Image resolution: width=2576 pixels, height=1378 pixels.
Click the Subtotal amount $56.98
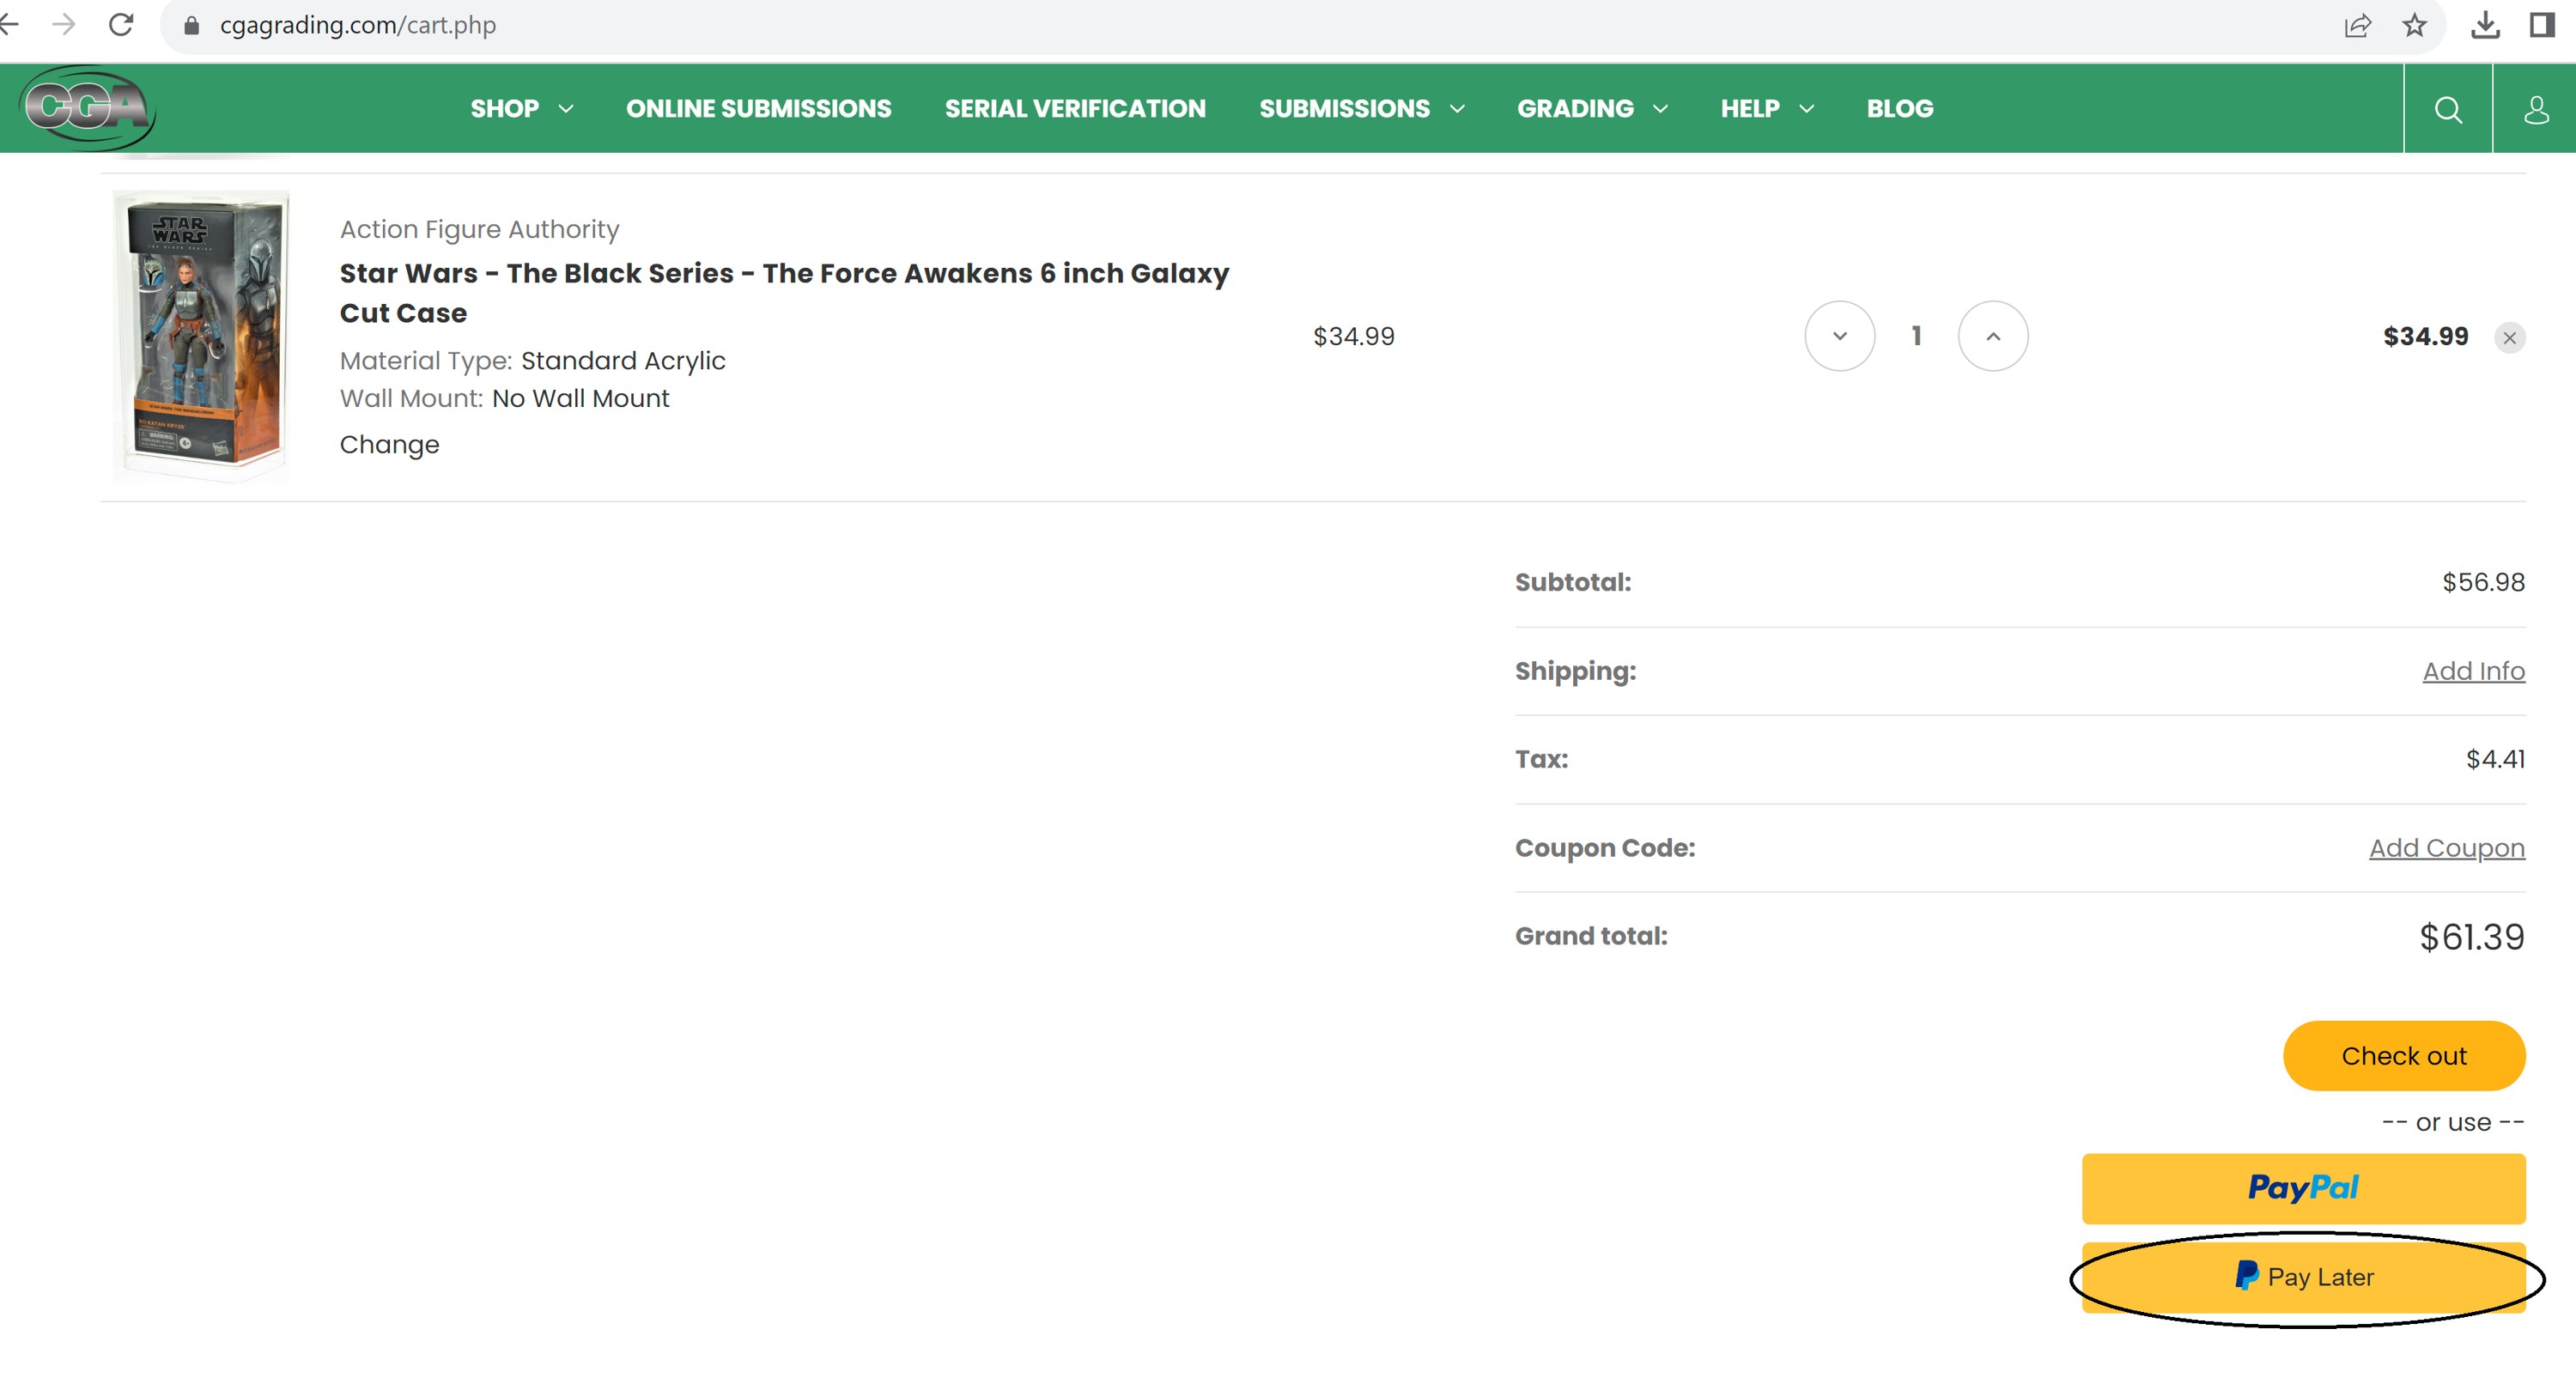(2482, 582)
